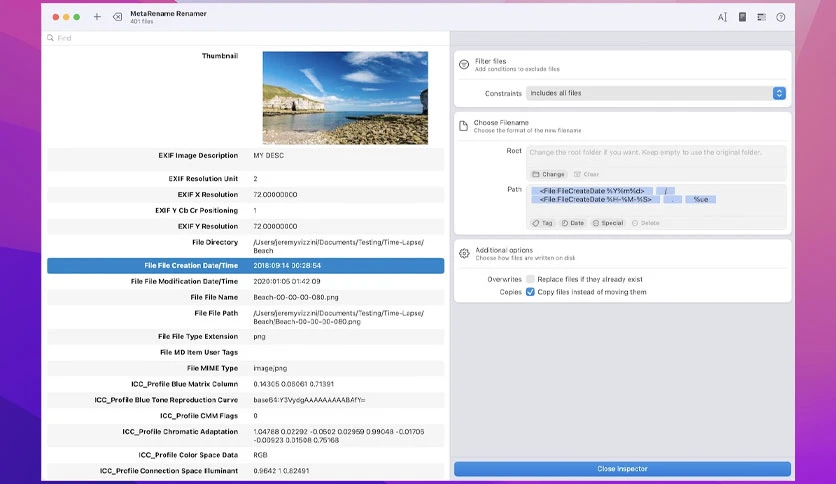Select the EXIF X Resolution row
This screenshot has height=484, width=836.
245,195
